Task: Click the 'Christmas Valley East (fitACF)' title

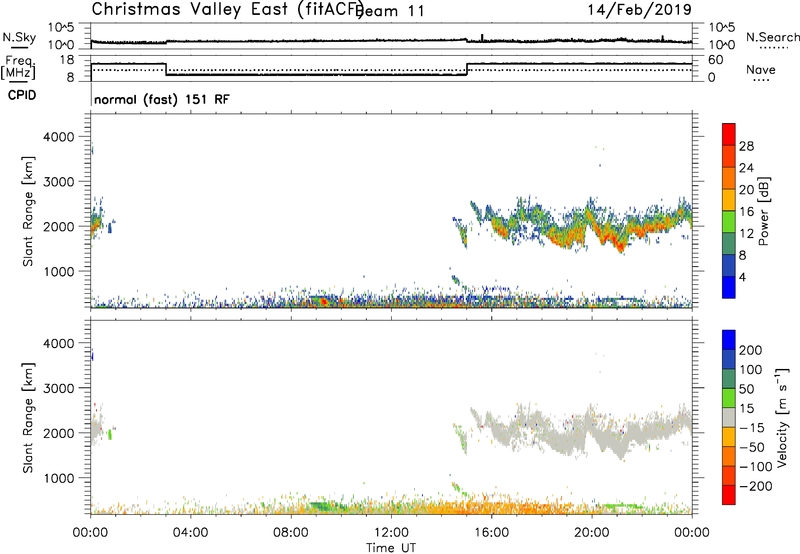Action: (228, 10)
